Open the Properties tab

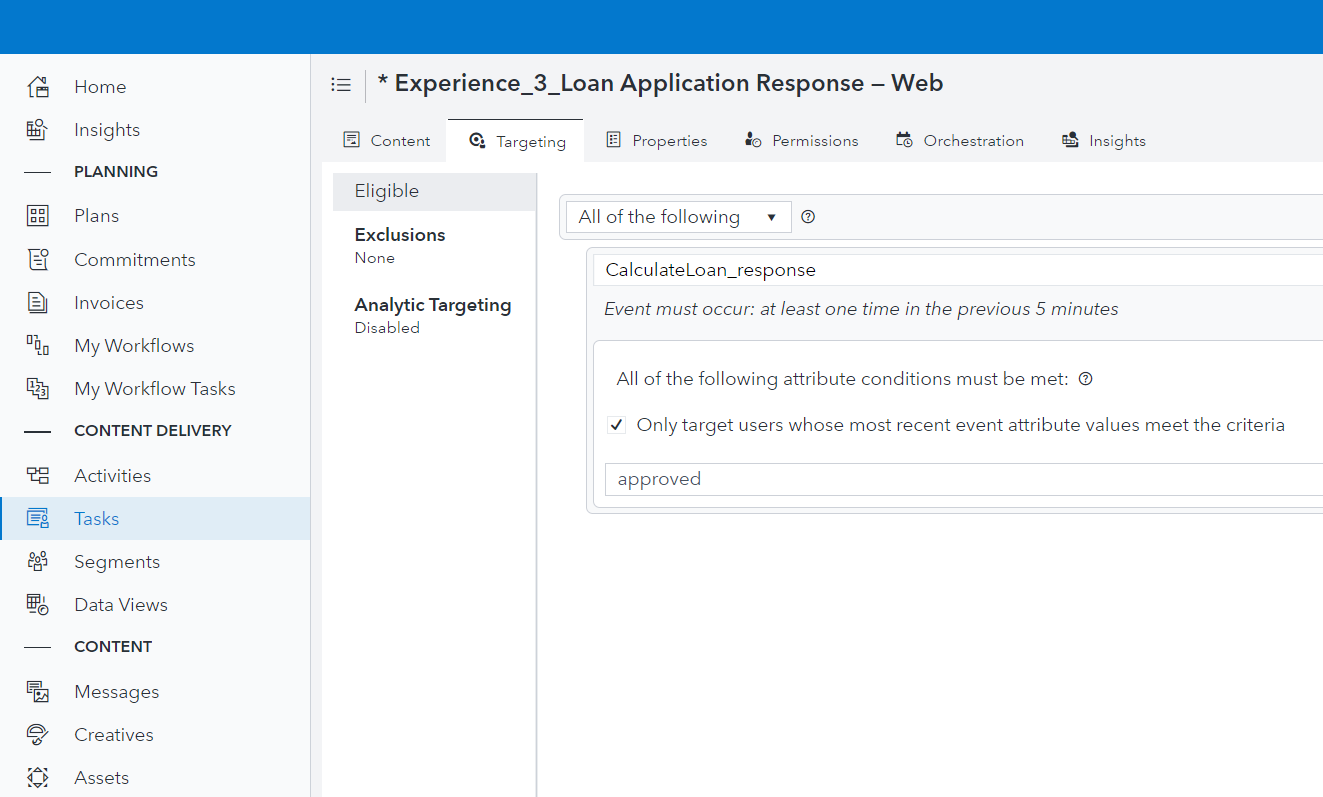pos(656,140)
